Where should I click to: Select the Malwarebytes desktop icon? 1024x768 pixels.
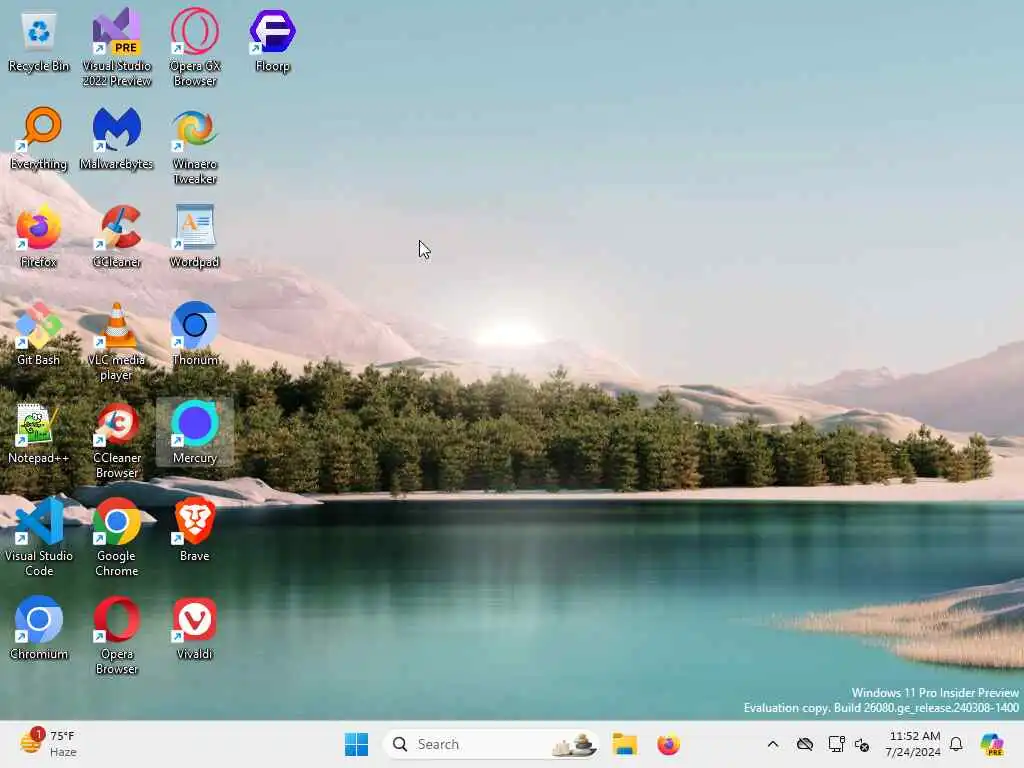[116, 139]
